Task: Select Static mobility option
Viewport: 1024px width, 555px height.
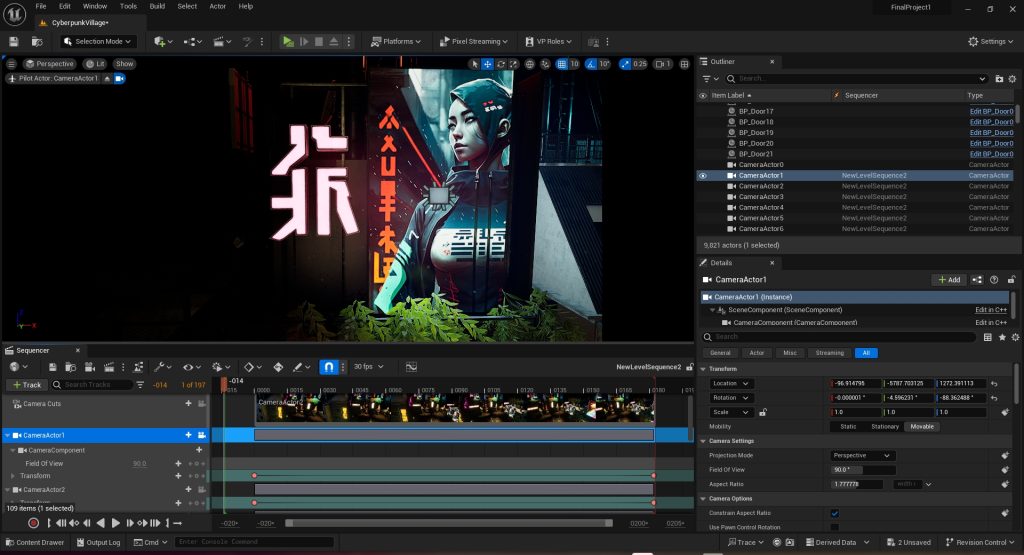Action: pos(848,427)
